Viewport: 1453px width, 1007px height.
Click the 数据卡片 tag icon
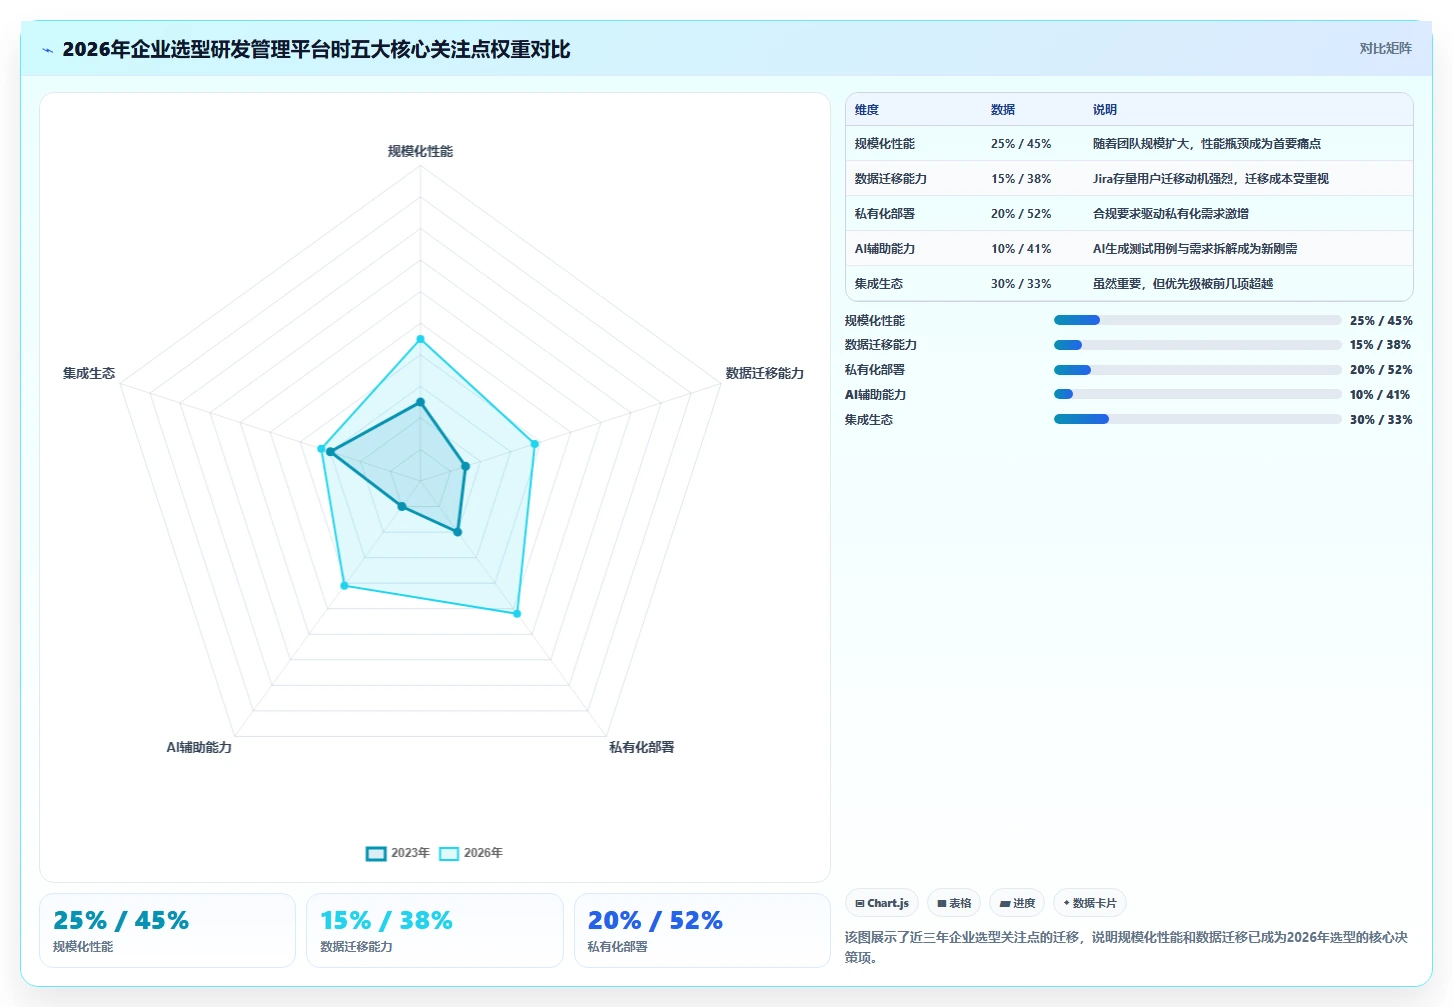coord(1067,903)
